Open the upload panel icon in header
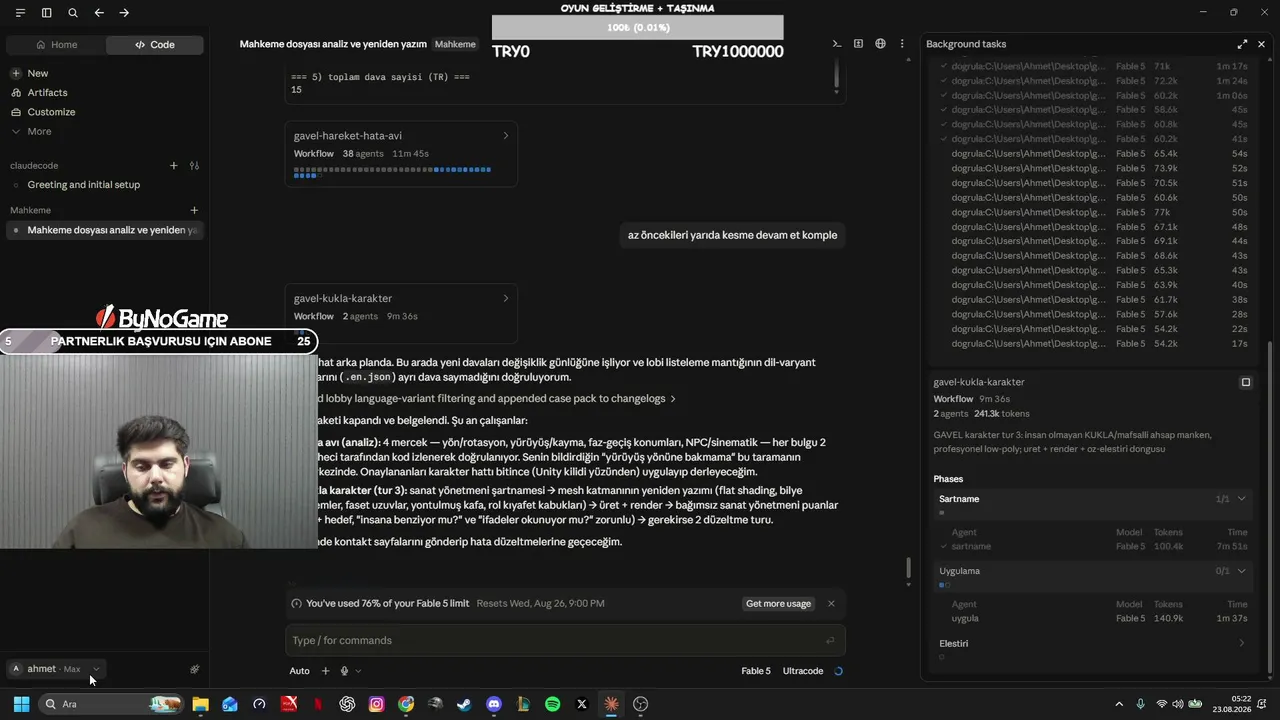The width and height of the screenshot is (1280, 720). click(858, 44)
